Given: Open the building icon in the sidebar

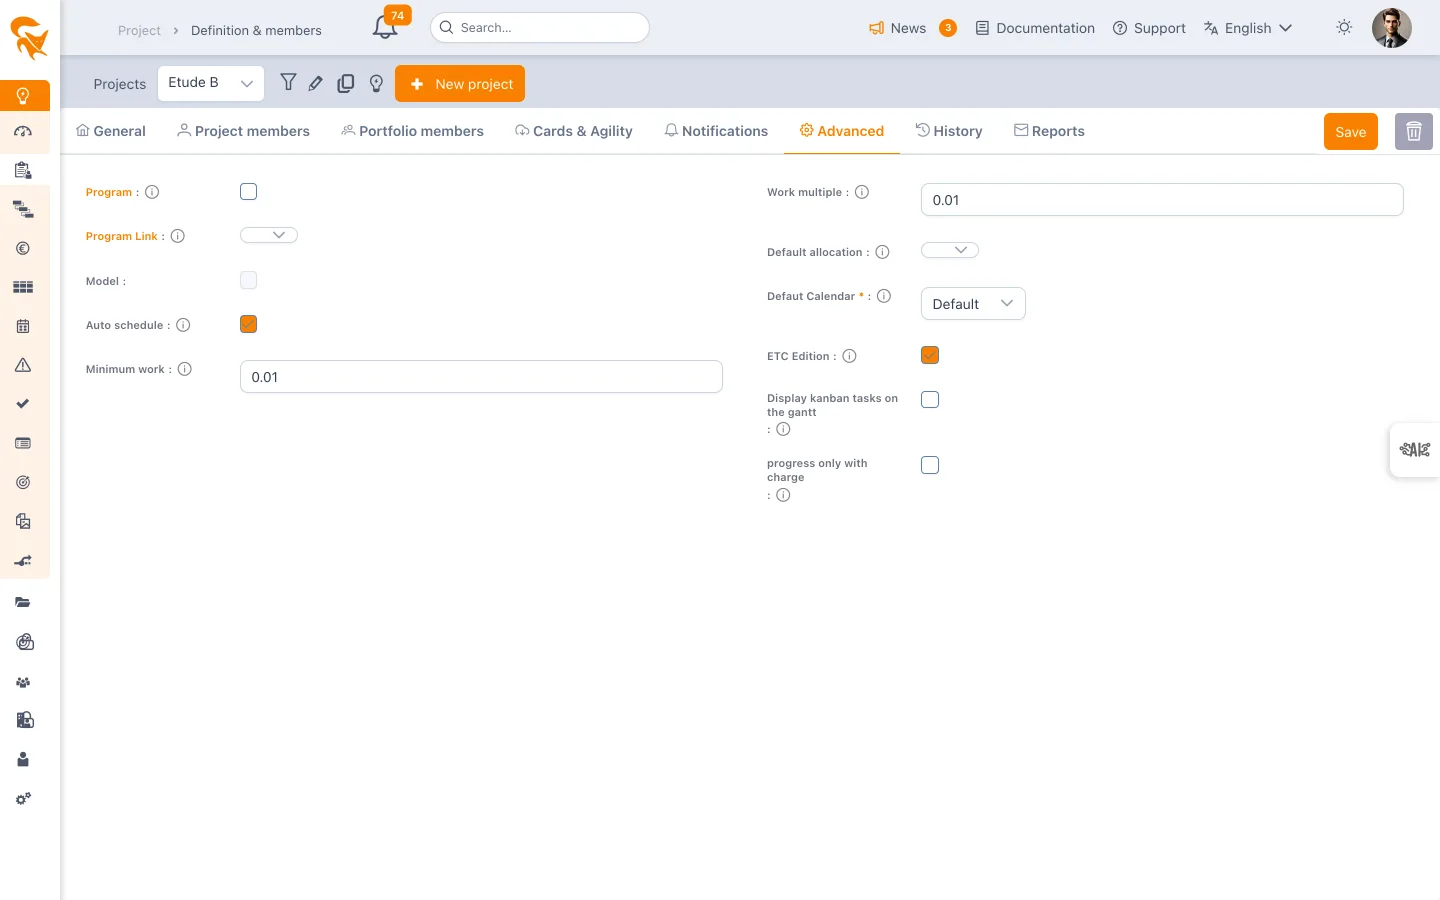Looking at the screenshot, I should (25, 720).
